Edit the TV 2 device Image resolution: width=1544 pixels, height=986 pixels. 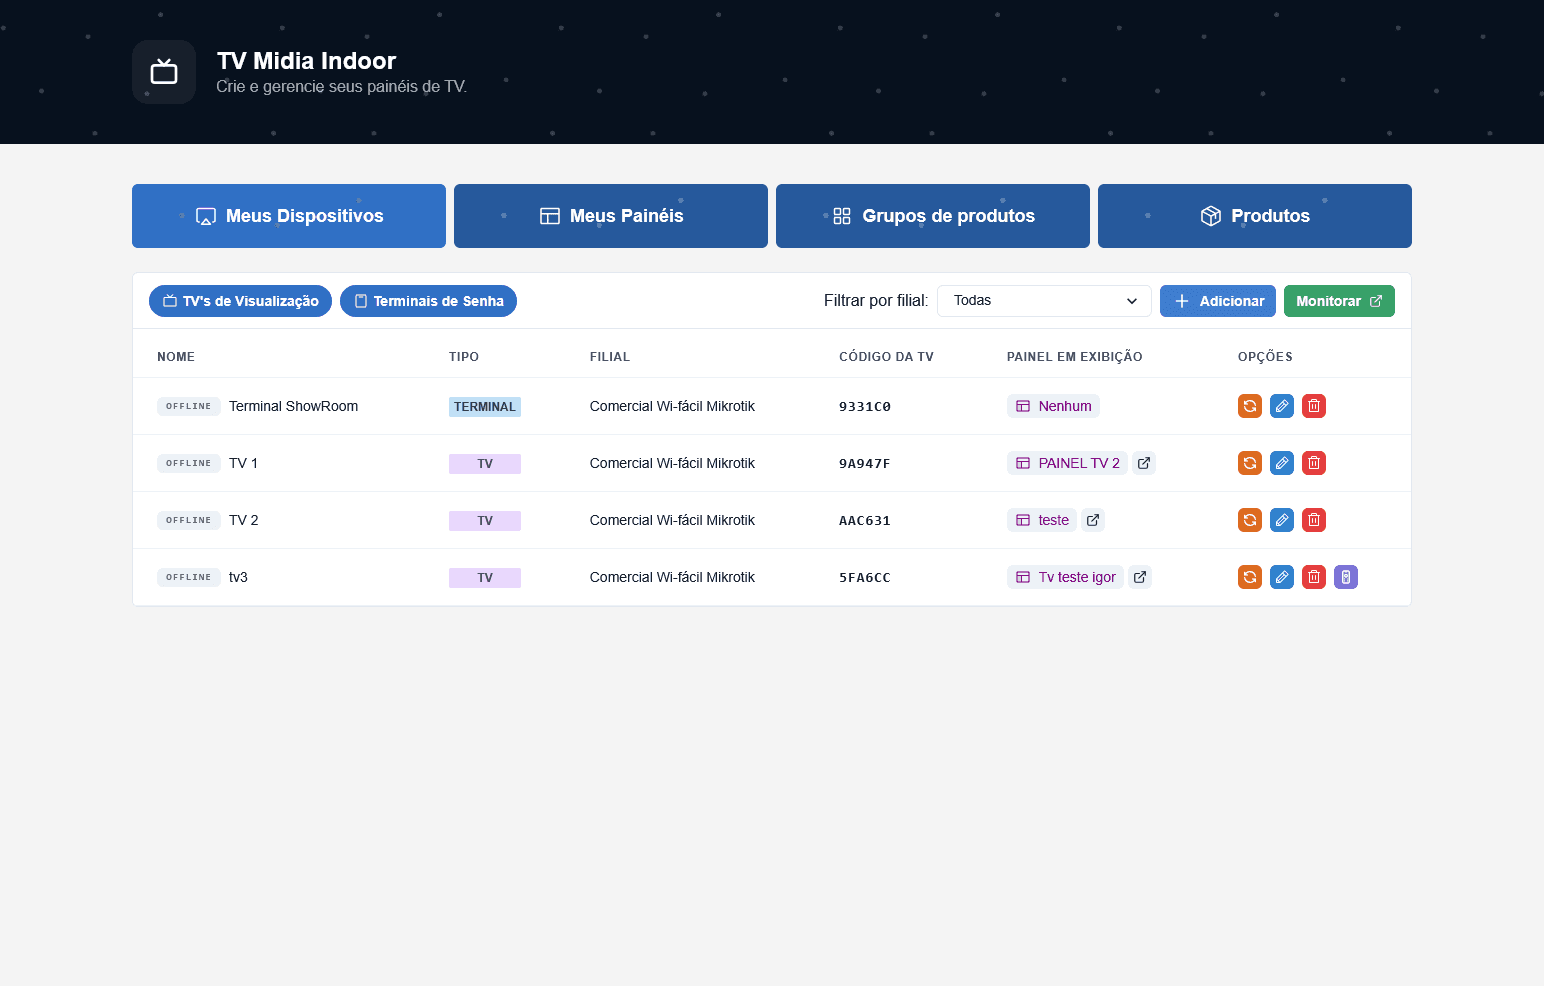click(x=1282, y=520)
